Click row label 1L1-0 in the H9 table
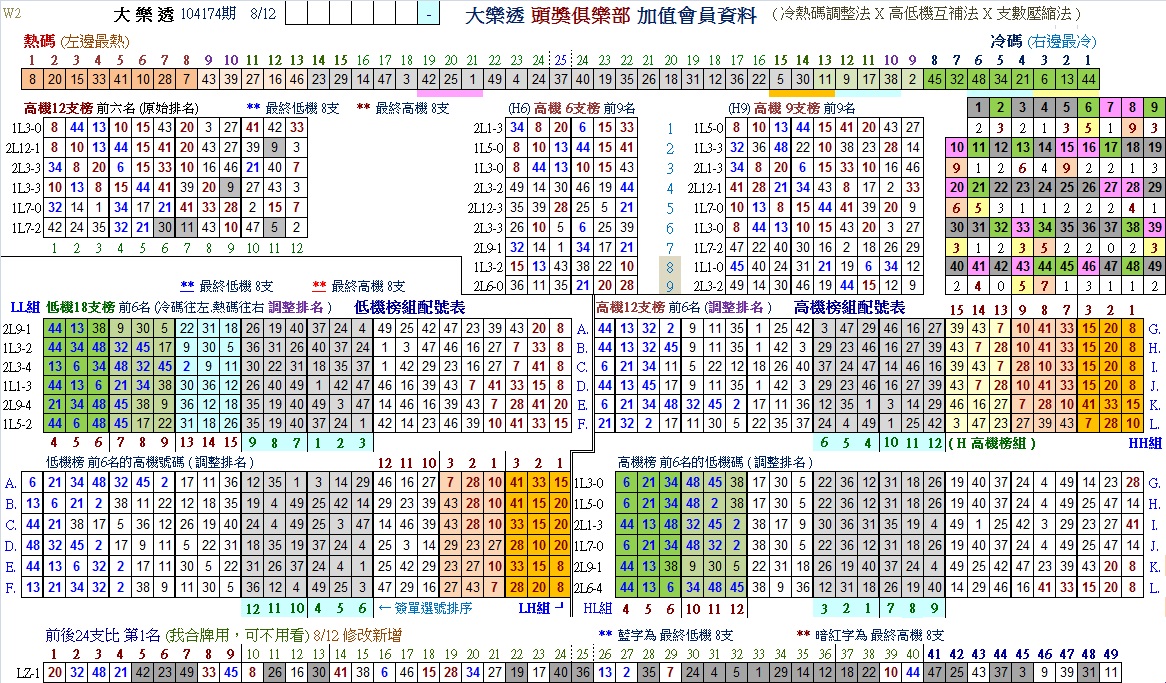1166x683 pixels. (708, 266)
